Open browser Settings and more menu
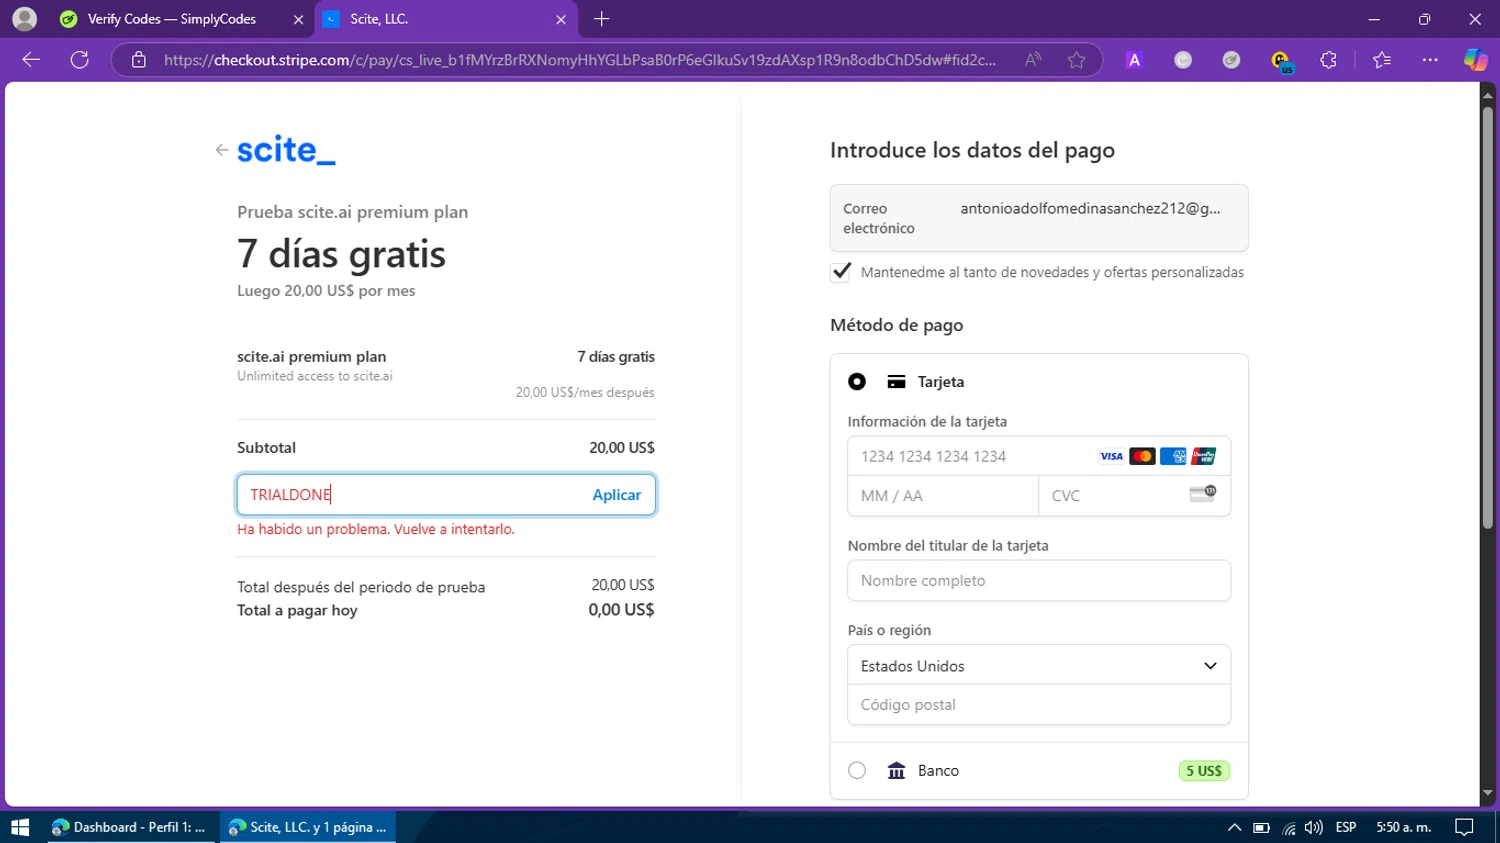Screen dimensions: 1500x843 [x=1430, y=60]
